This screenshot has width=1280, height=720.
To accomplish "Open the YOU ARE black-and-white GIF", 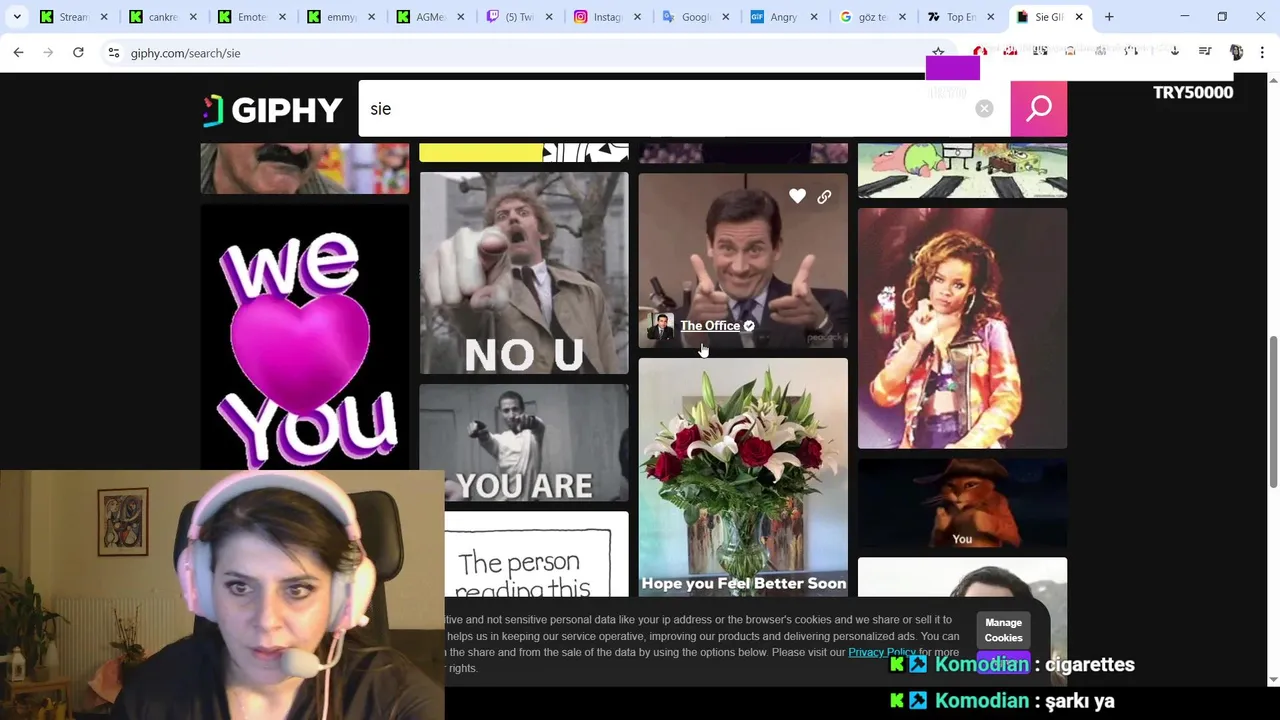I will click(524, 443).
